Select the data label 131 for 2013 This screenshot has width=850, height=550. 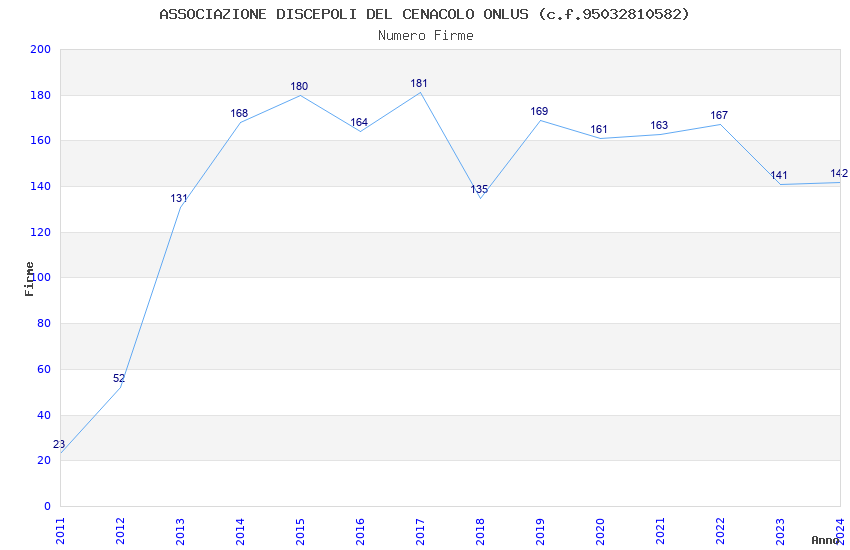coord(179,198)
